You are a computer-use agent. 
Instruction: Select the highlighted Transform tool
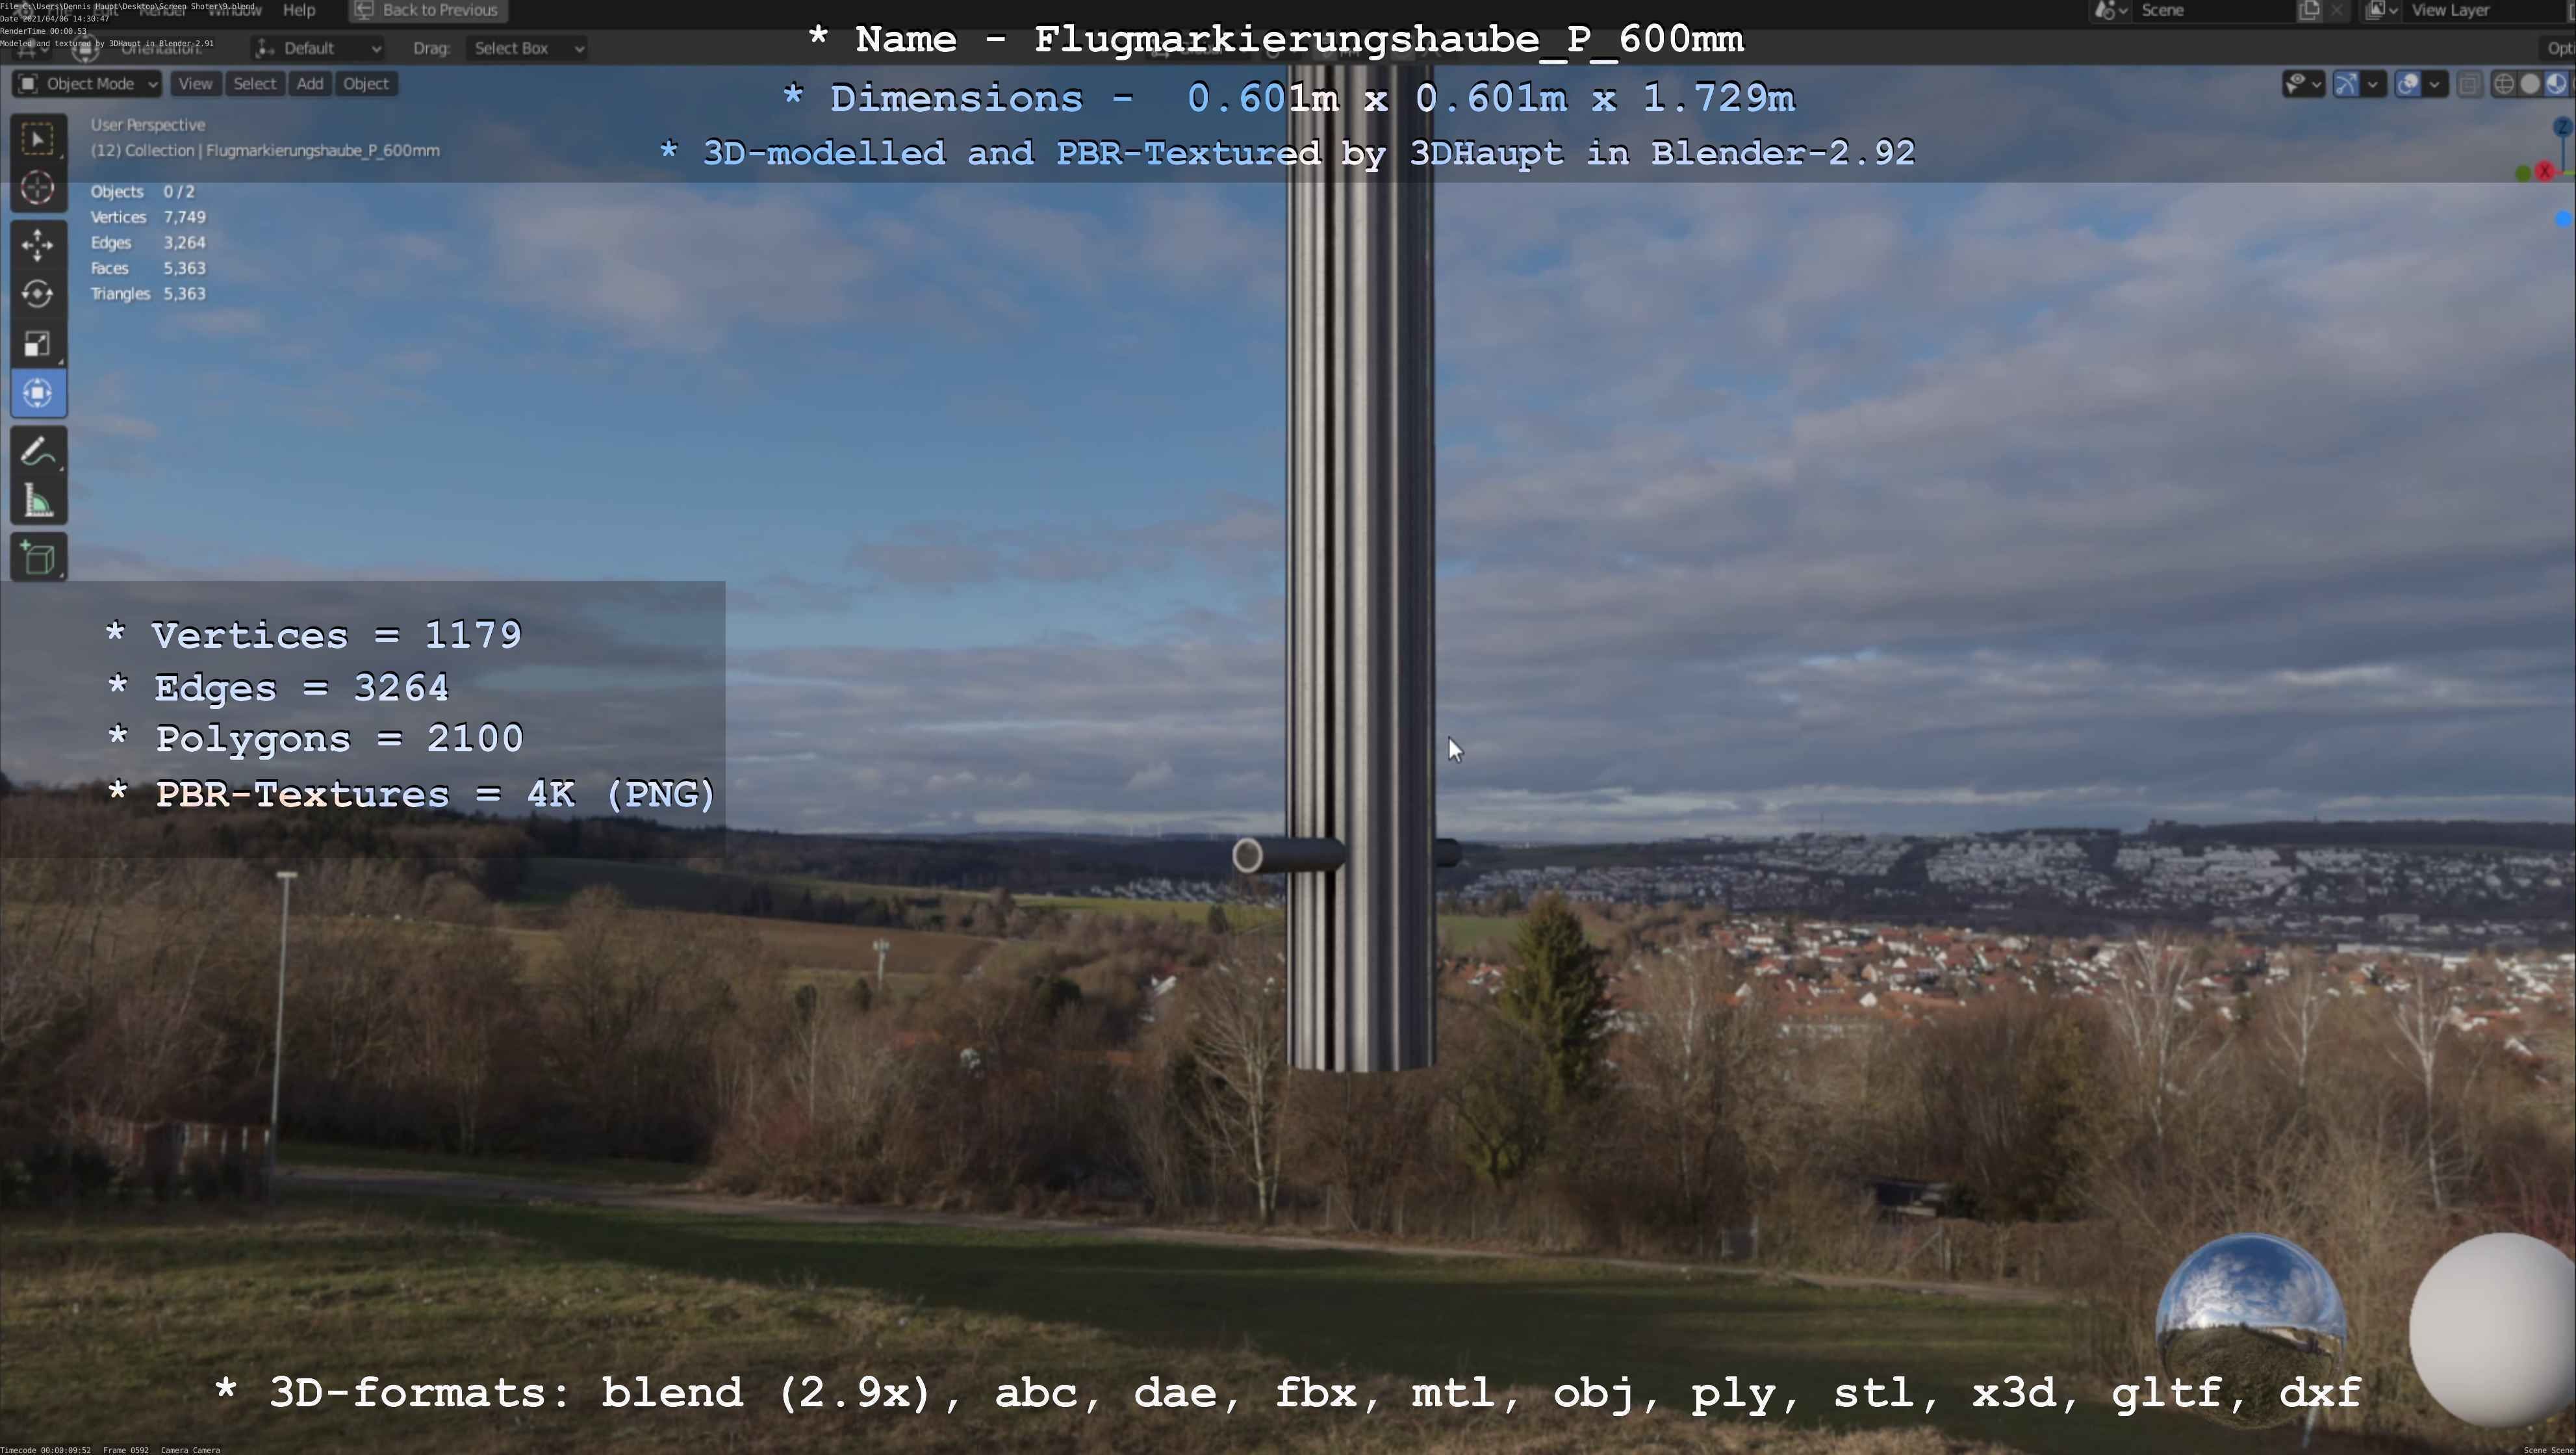click(38, 393)
